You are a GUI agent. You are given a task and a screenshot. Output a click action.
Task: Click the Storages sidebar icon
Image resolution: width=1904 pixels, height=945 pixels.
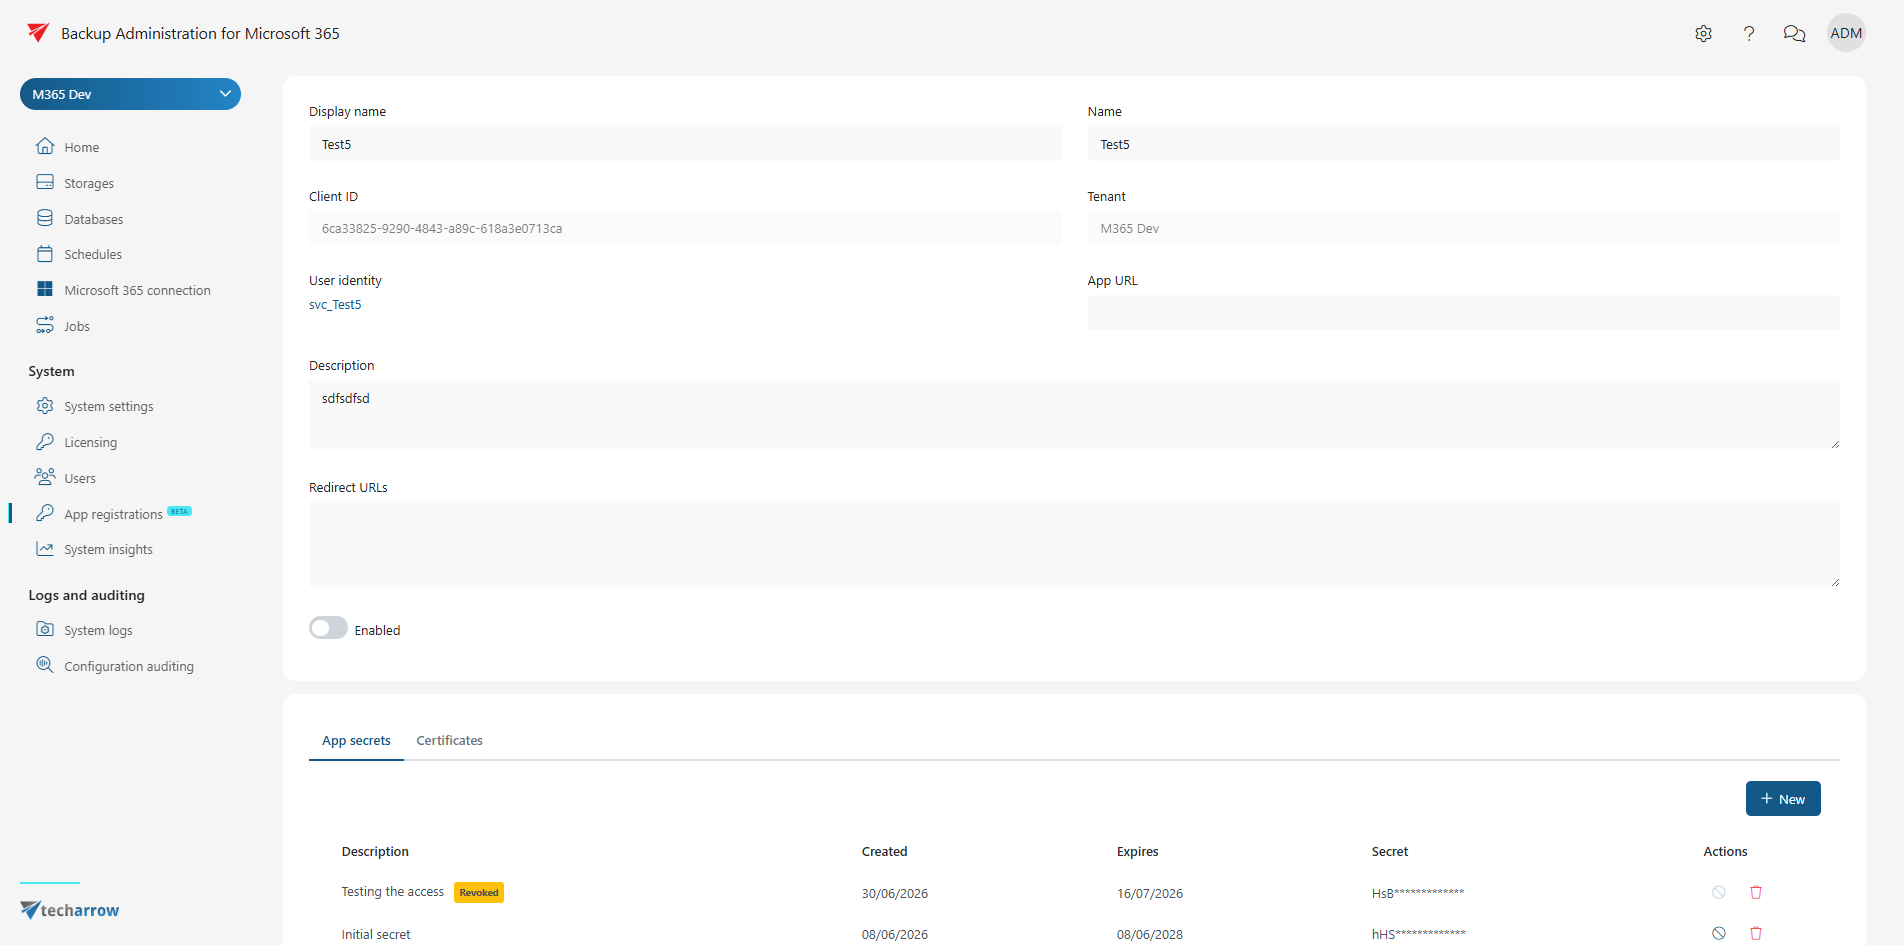coord(45,182)
